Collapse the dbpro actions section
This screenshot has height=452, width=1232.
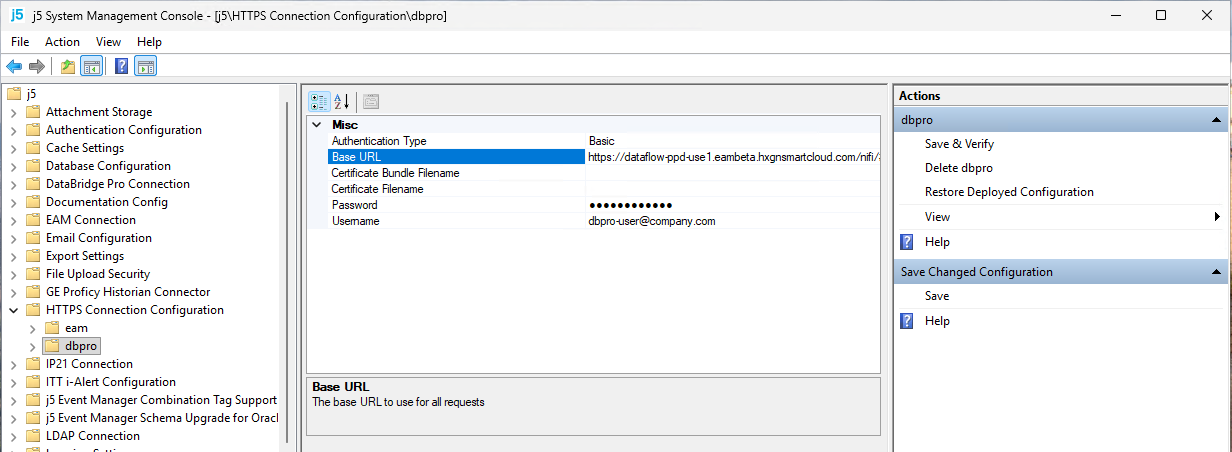[x=1217, y=120]
